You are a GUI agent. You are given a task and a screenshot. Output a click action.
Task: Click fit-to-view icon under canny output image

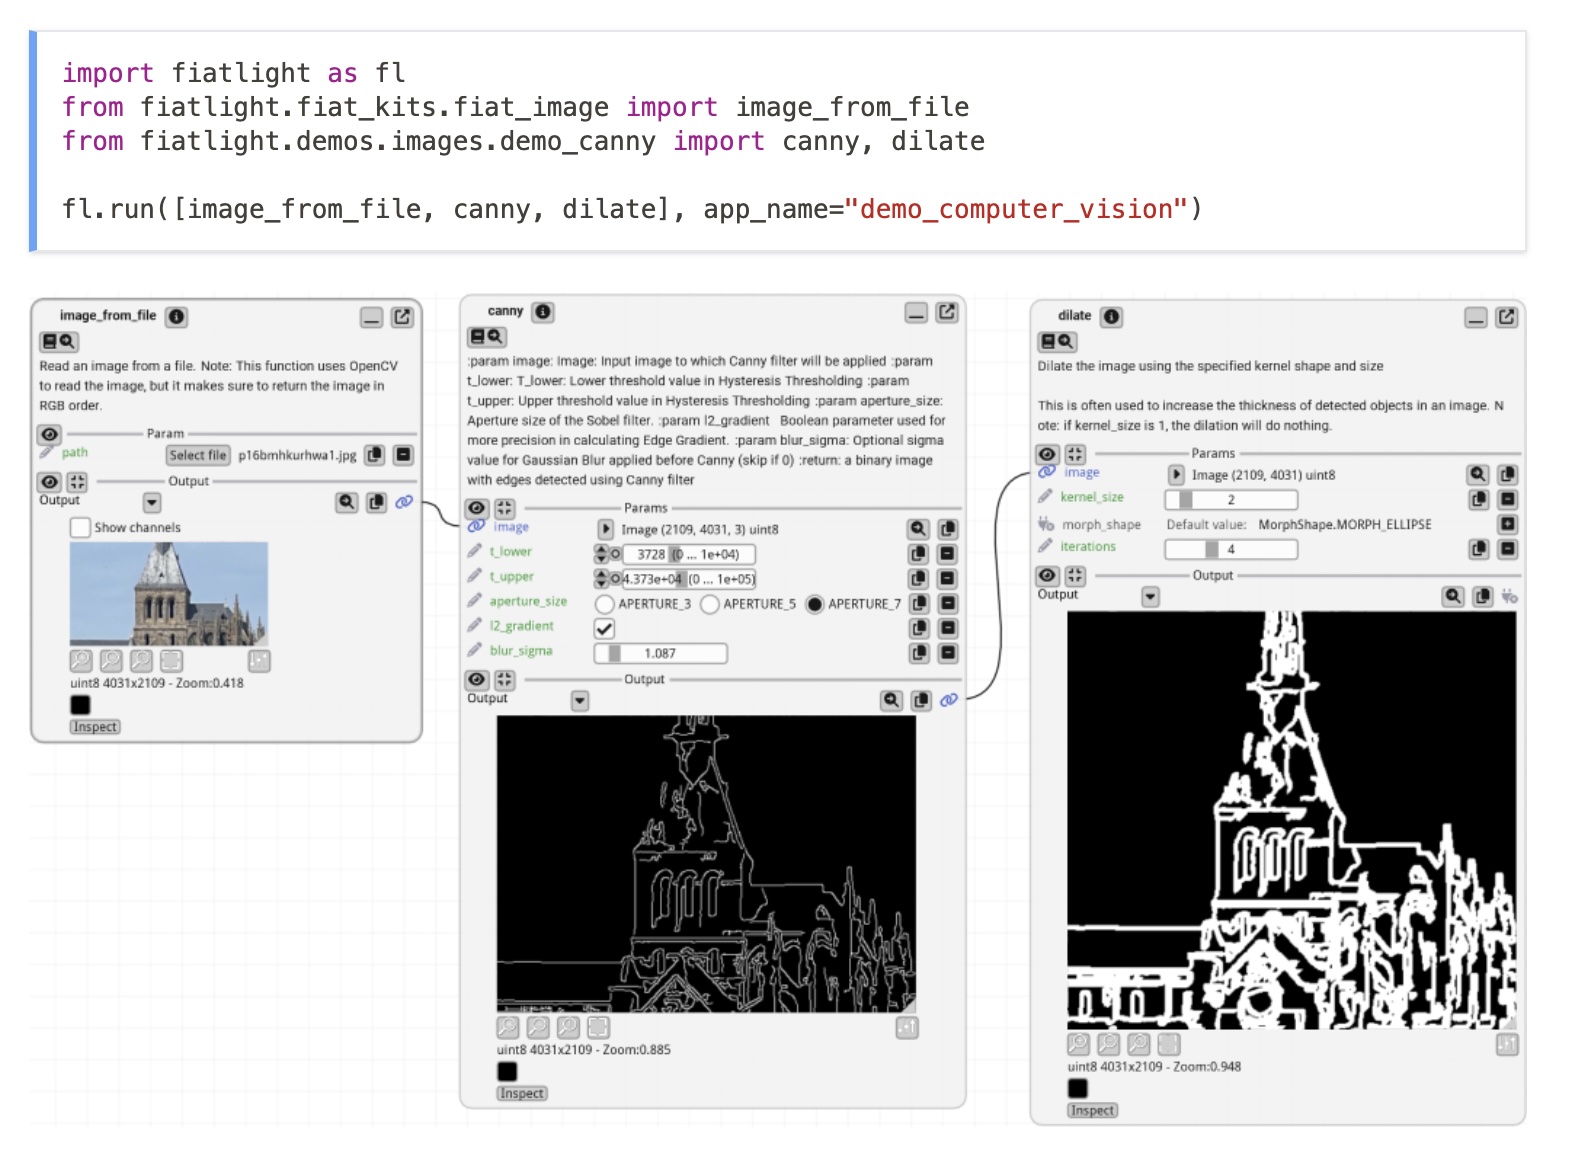(598, 1027)
